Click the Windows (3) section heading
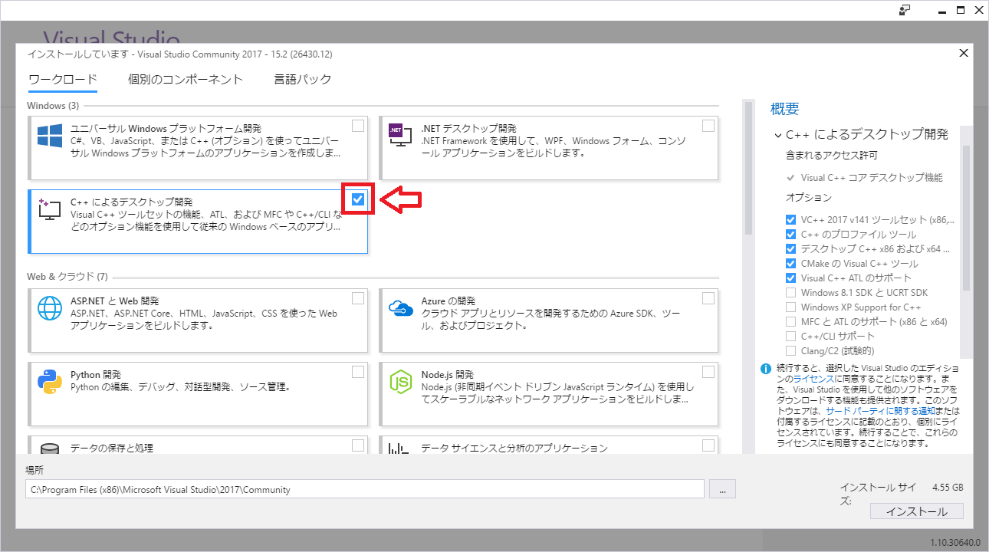The width and height of the screenshot is (989, 552). click(x=53, y=105)
